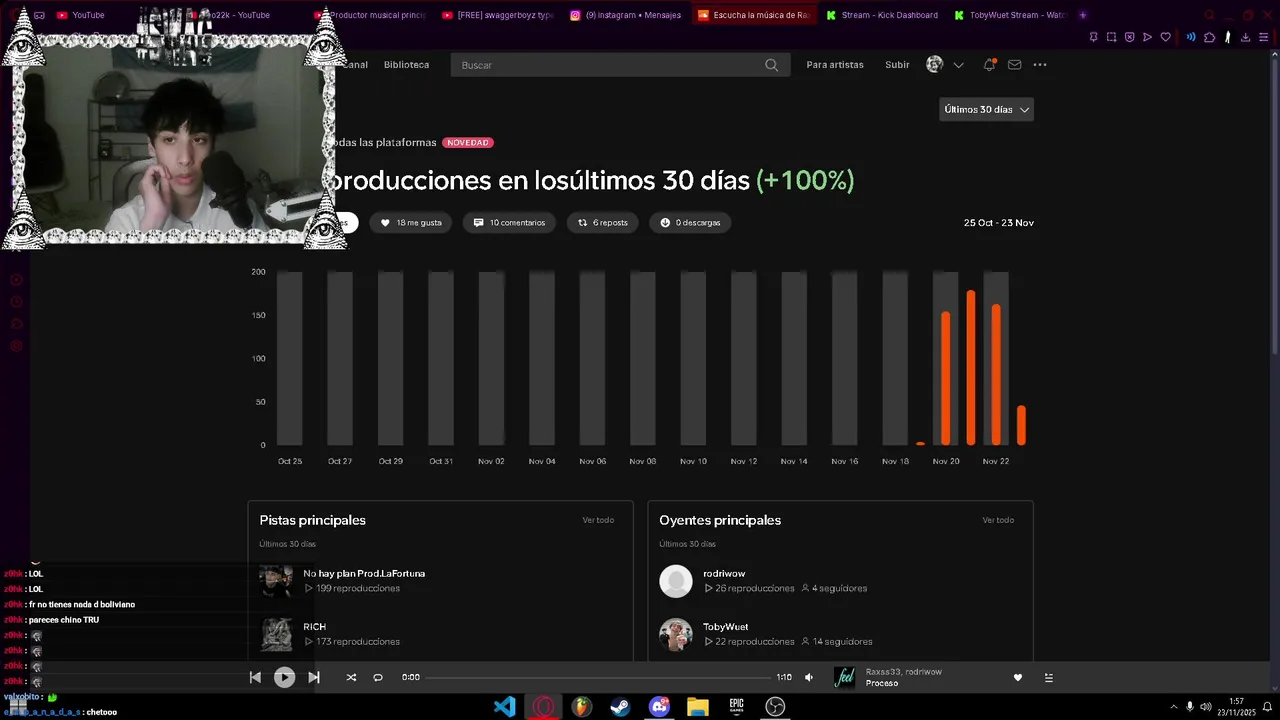This screenshot has height=720, width=1280.
Task: Select the 6 reposts filter
Action: click(602, 222)
